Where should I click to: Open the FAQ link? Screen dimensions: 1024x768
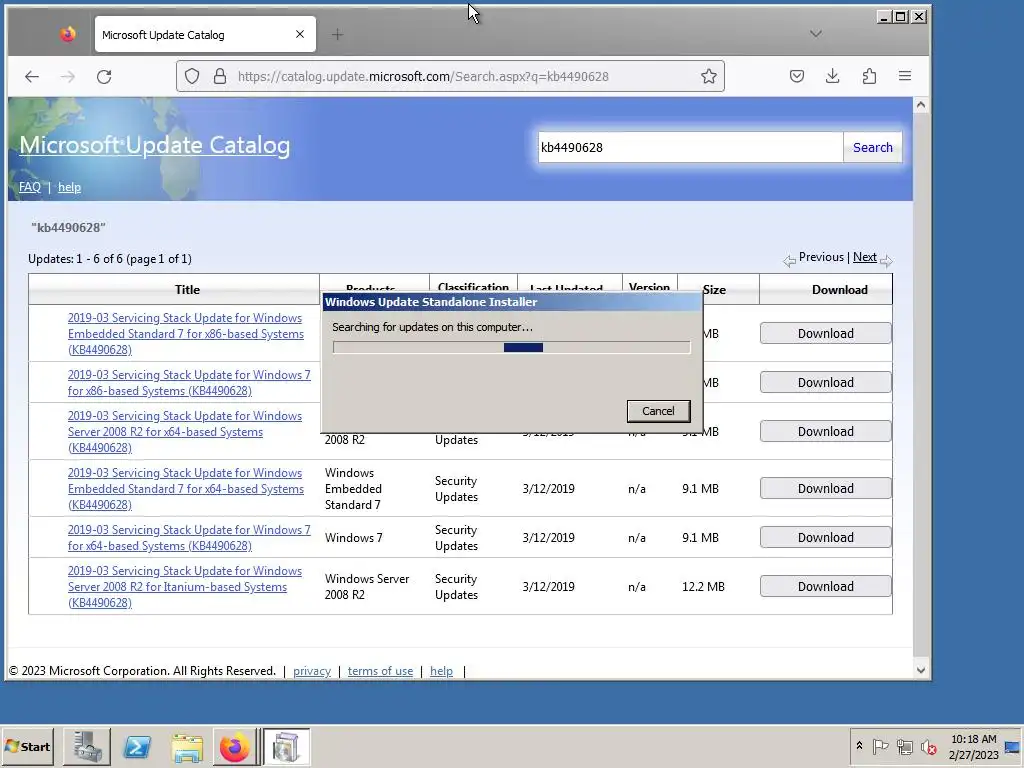tap(29, 187)
